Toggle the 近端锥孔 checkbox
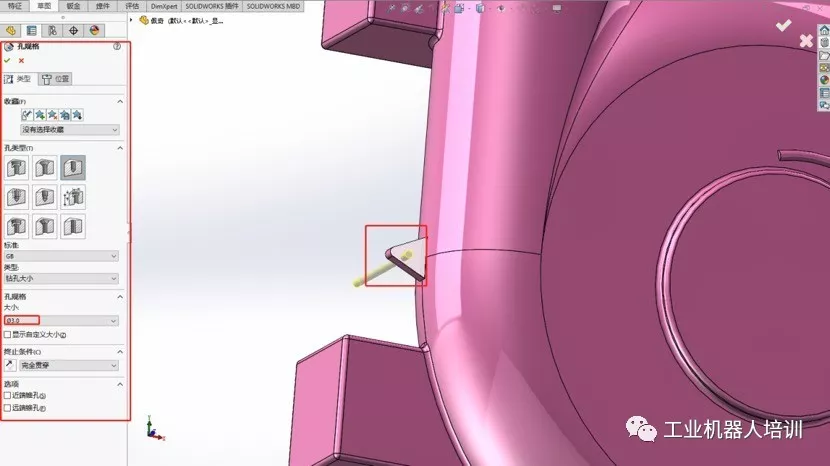 click(x=7, y=395)
